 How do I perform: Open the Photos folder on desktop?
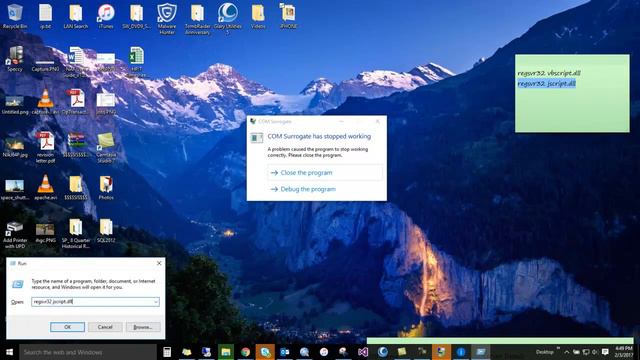(106, 187)
